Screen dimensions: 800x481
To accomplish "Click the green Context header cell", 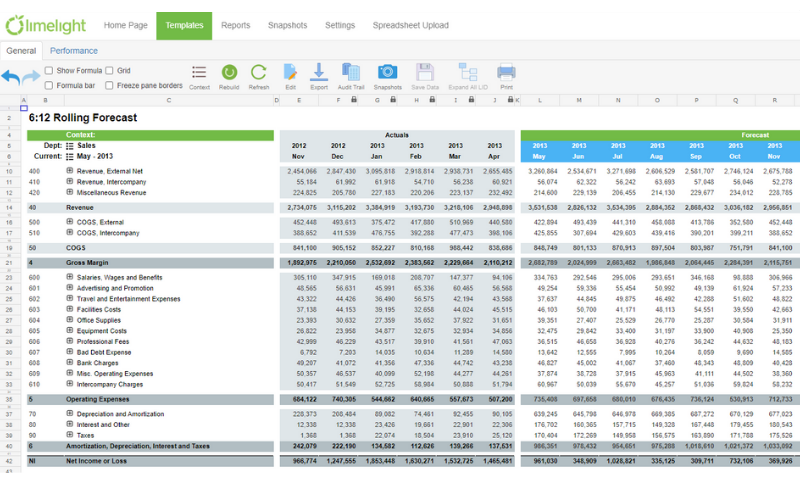I will click(151, 135).
